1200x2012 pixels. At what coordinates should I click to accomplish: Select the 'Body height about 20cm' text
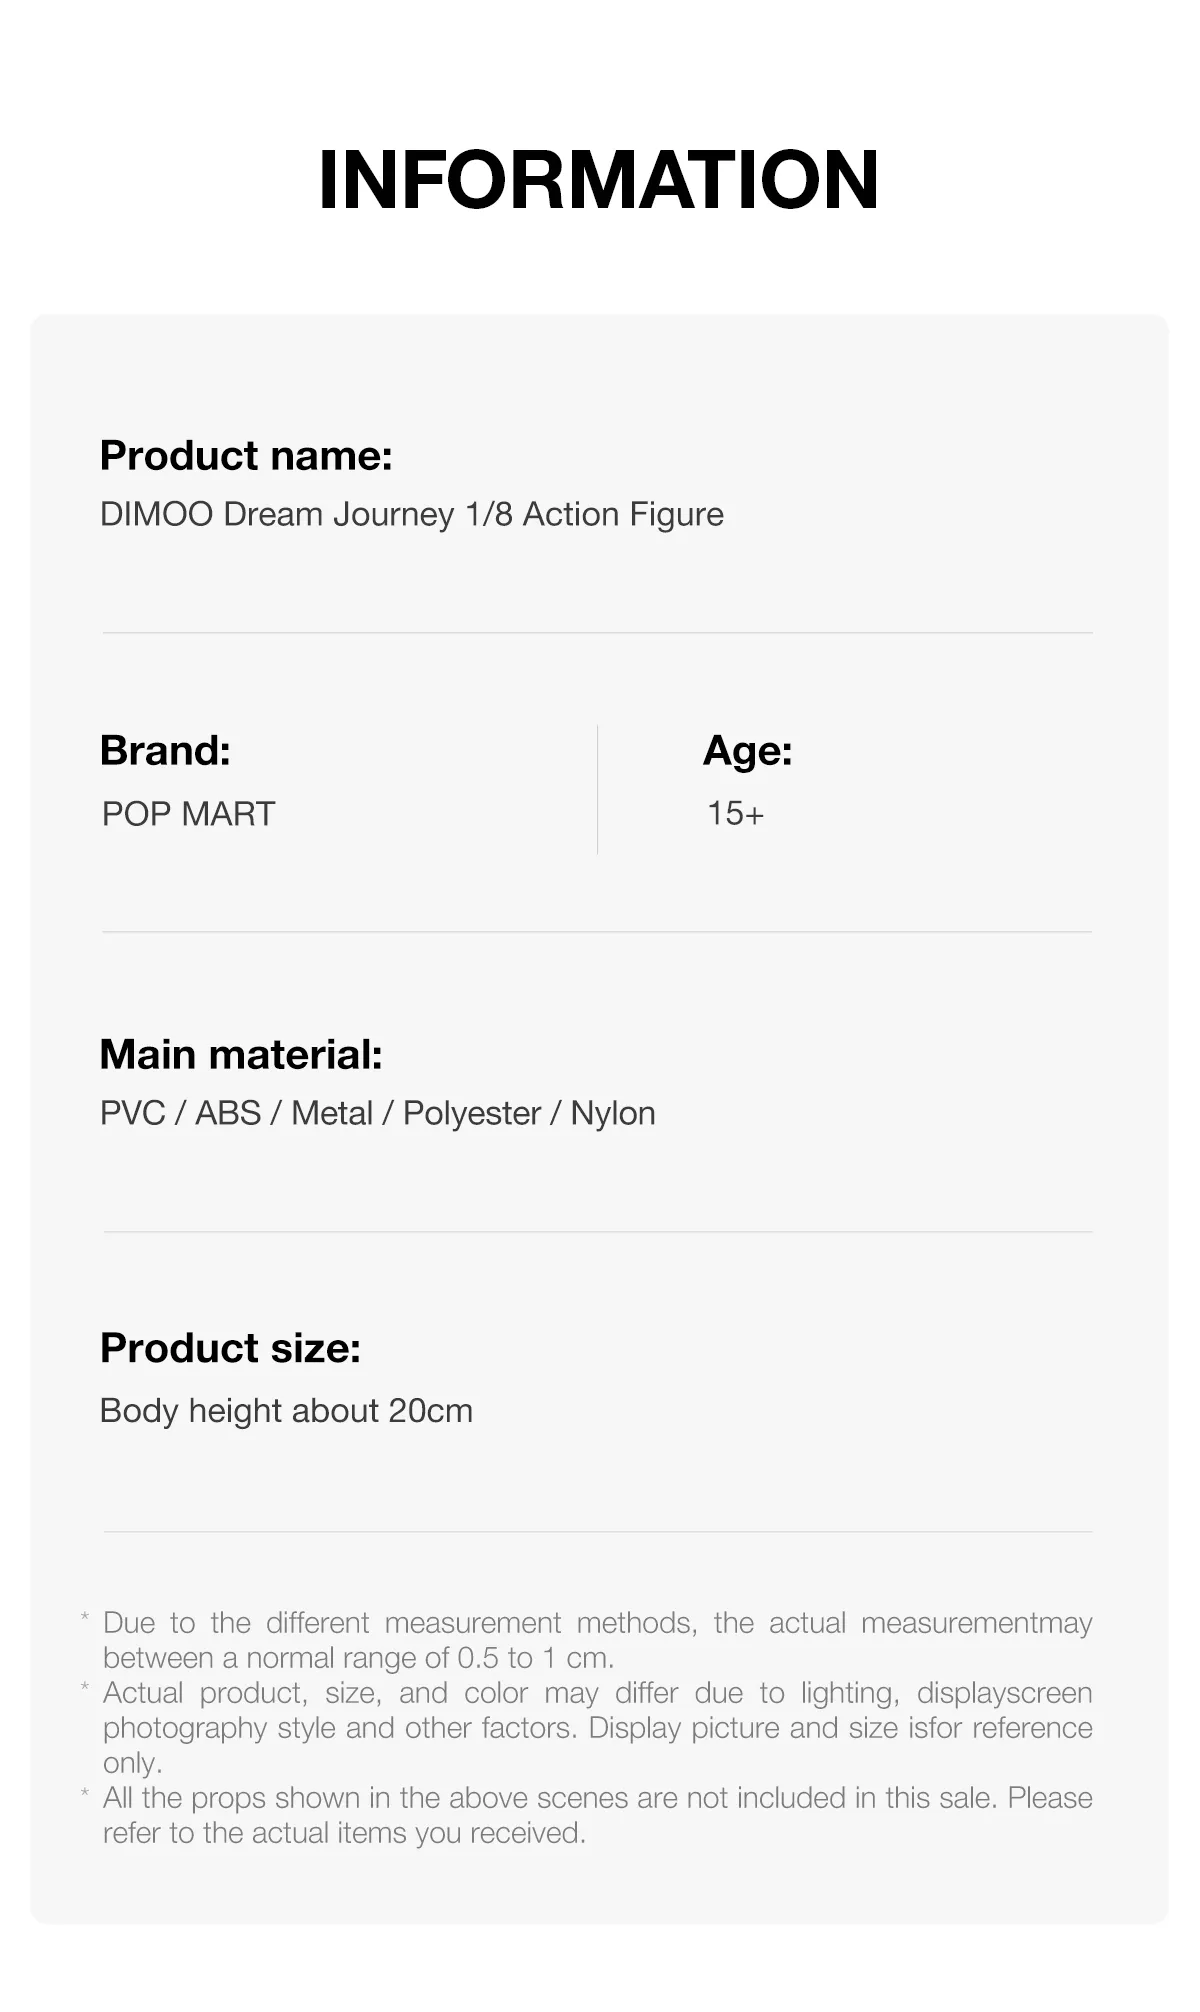(286, 1411)
